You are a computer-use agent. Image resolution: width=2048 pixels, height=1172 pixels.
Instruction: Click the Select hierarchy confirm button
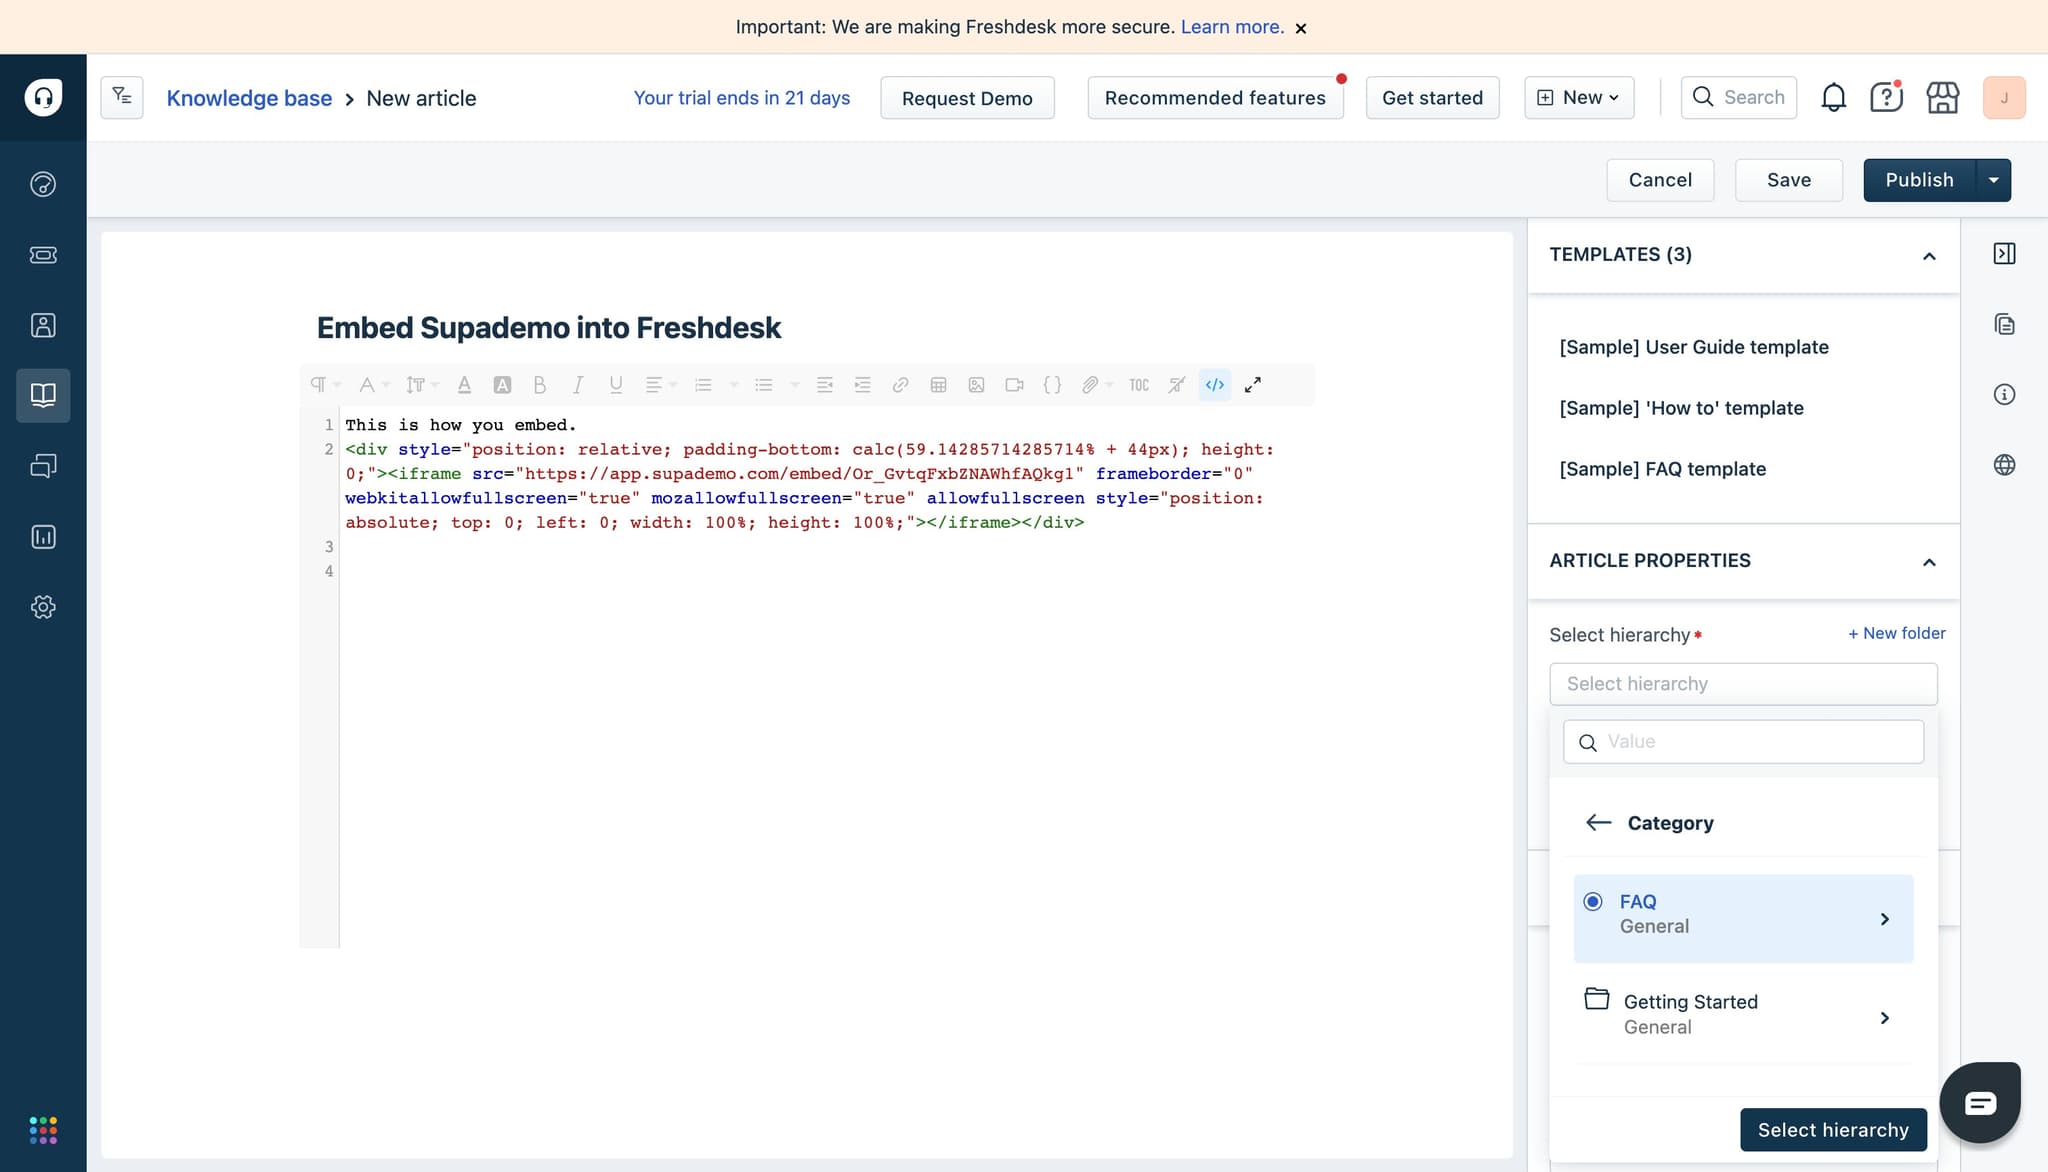click(x=1832, y=1130)
